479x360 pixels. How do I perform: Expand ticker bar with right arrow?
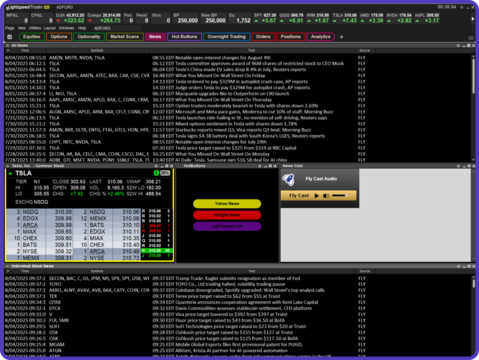[473, 19]
